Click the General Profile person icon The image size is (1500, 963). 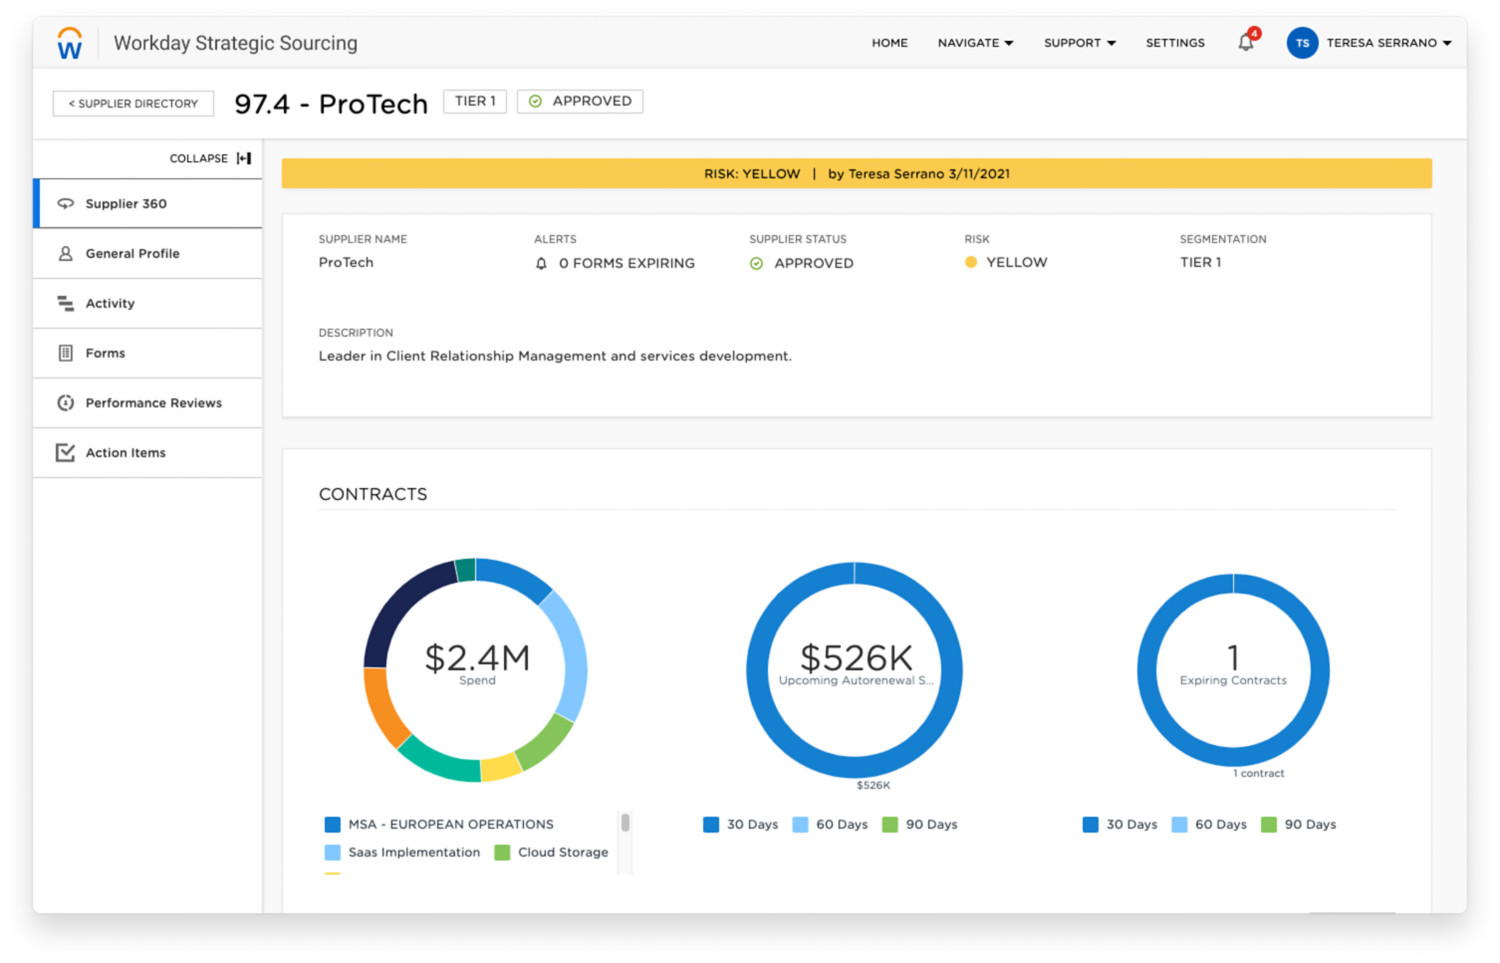coord(66,253)
